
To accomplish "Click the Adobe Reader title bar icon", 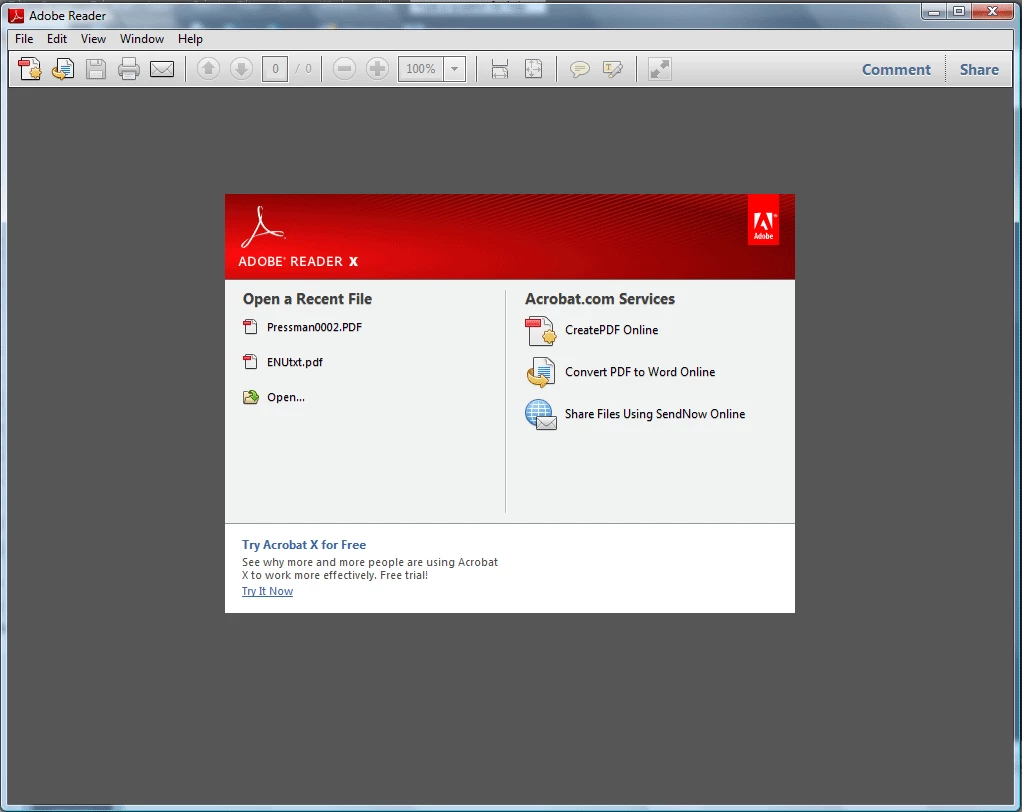I will 16,15.
